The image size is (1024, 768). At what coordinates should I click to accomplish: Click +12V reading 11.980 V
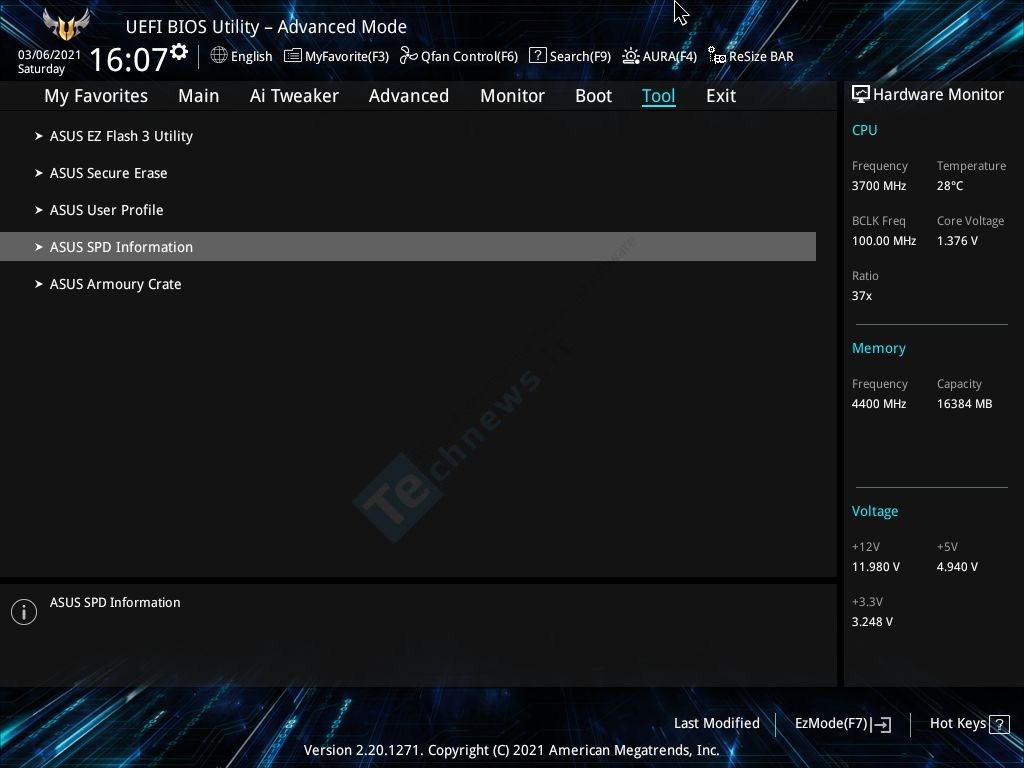click(x=876, y=567)
